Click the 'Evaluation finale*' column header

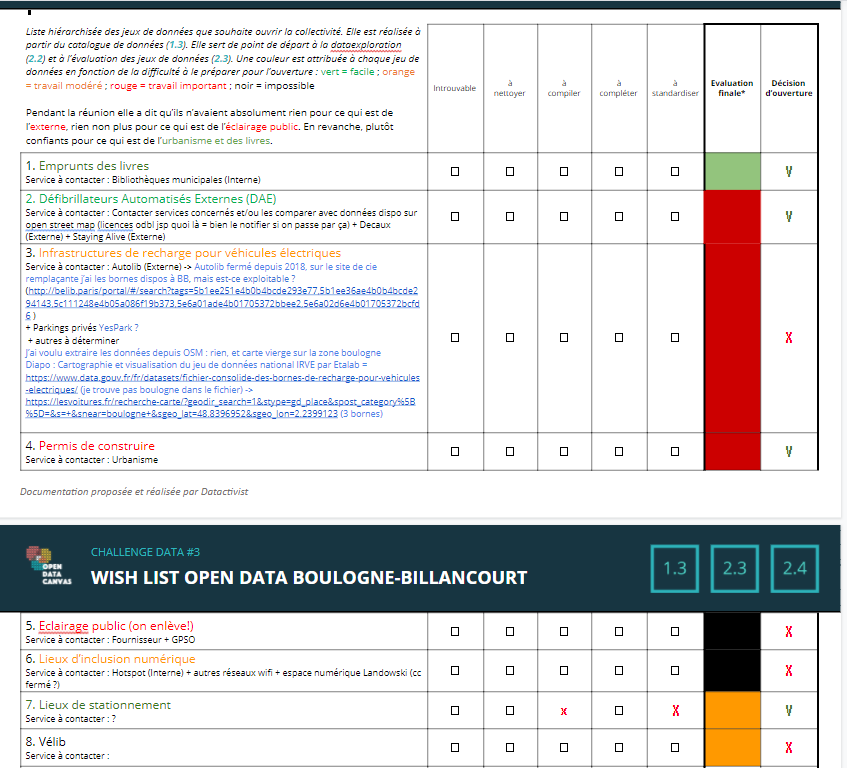click(x=732, y=88)
